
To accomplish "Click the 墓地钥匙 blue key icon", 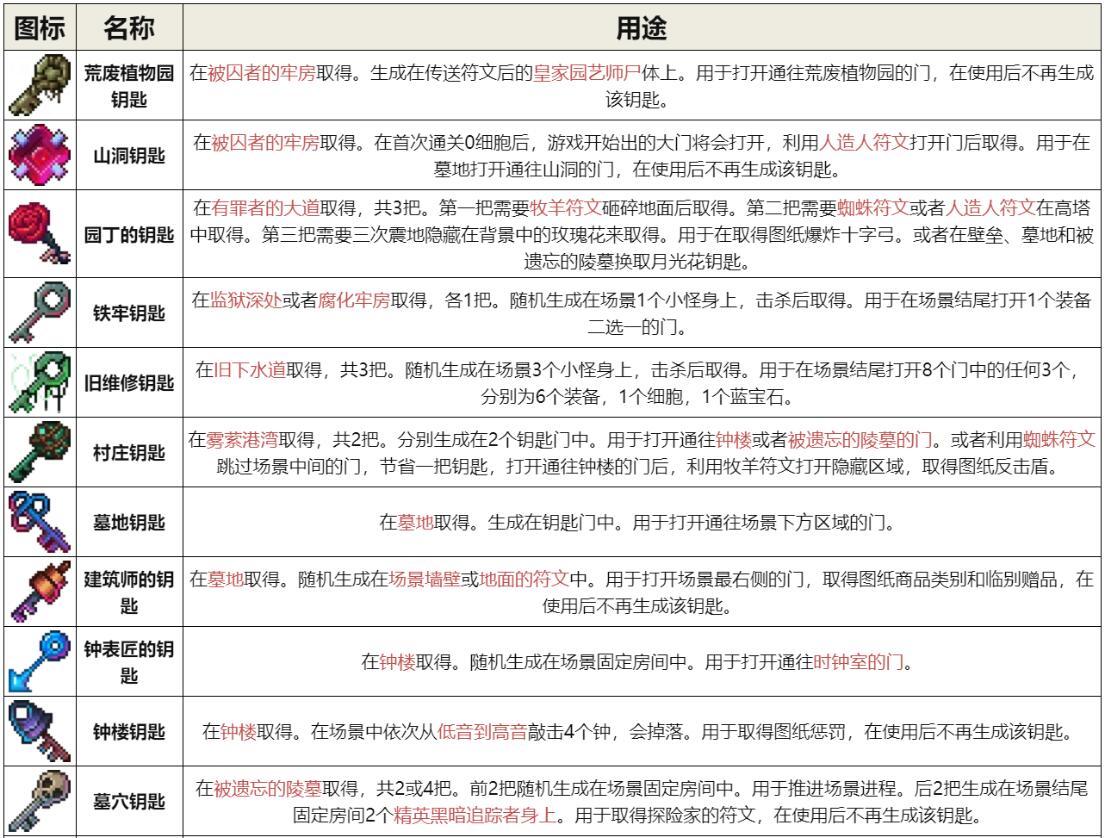I will (38, 521).
